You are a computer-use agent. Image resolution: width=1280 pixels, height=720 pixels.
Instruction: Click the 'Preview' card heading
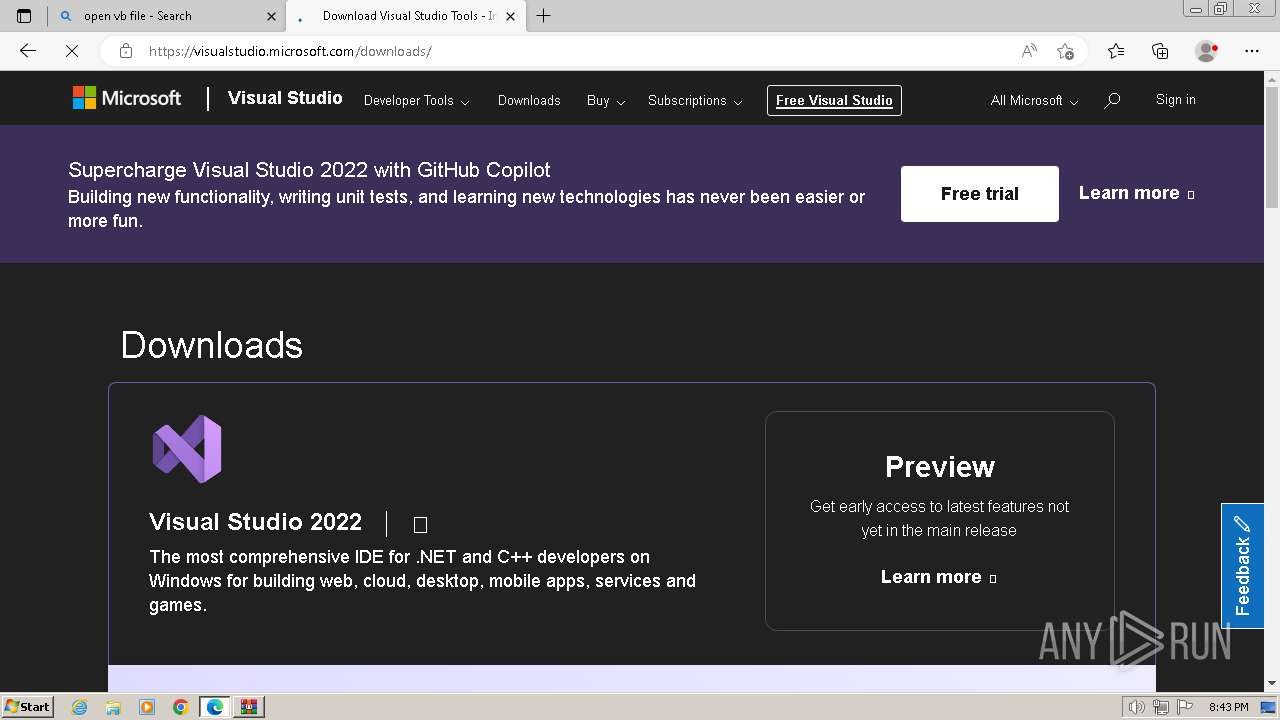point(940,467)
